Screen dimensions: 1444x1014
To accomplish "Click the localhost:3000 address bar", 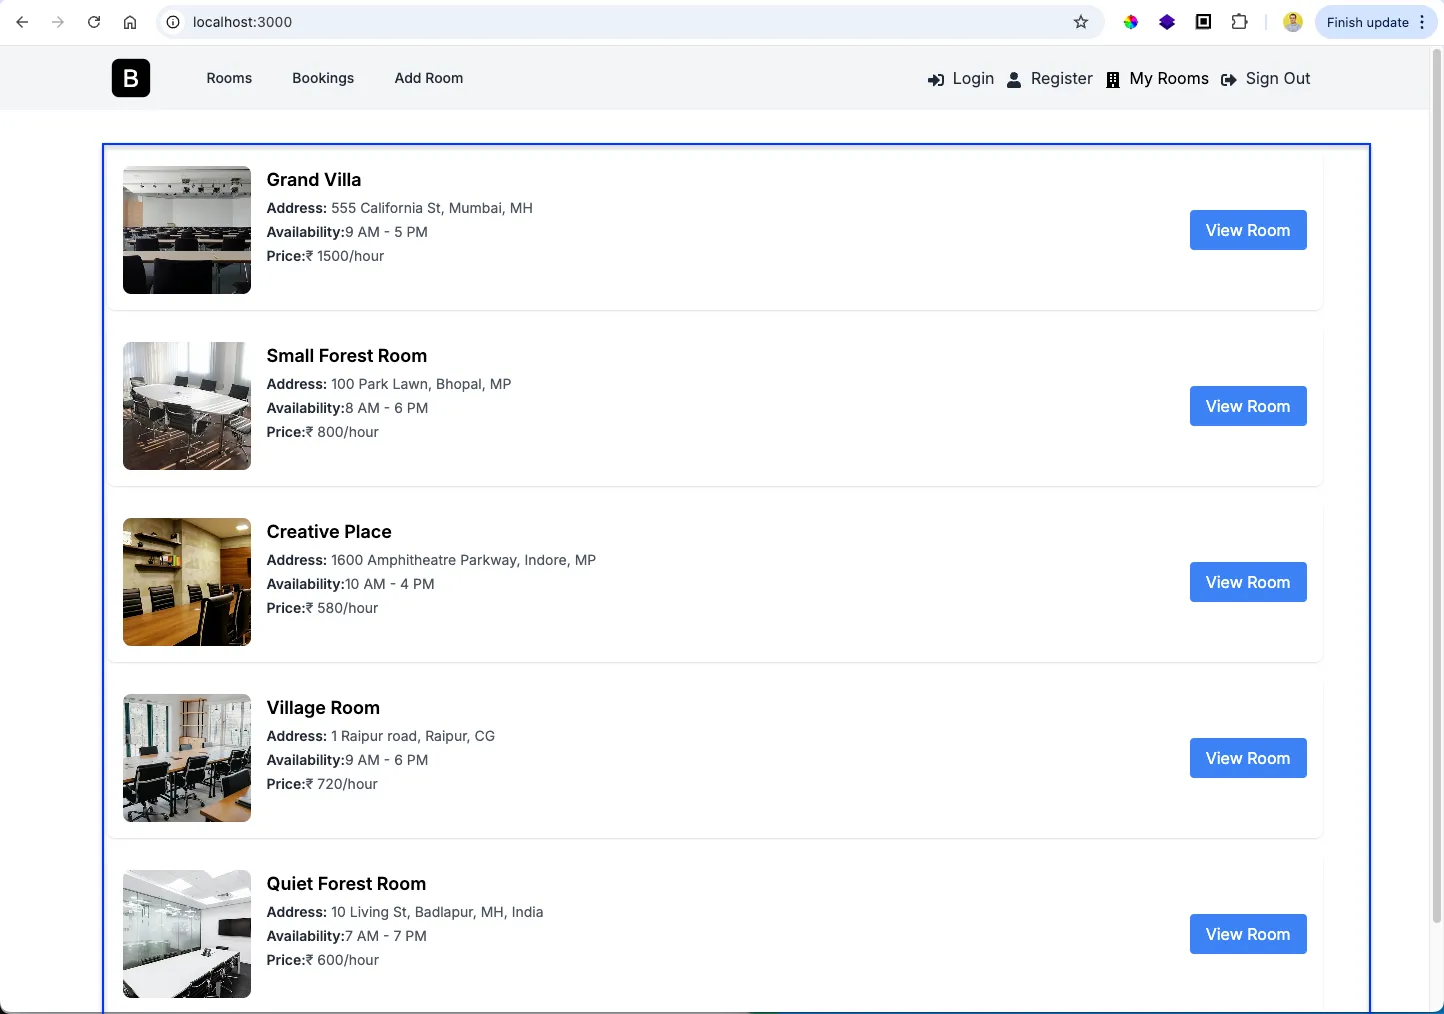I will tap(630, 22).
